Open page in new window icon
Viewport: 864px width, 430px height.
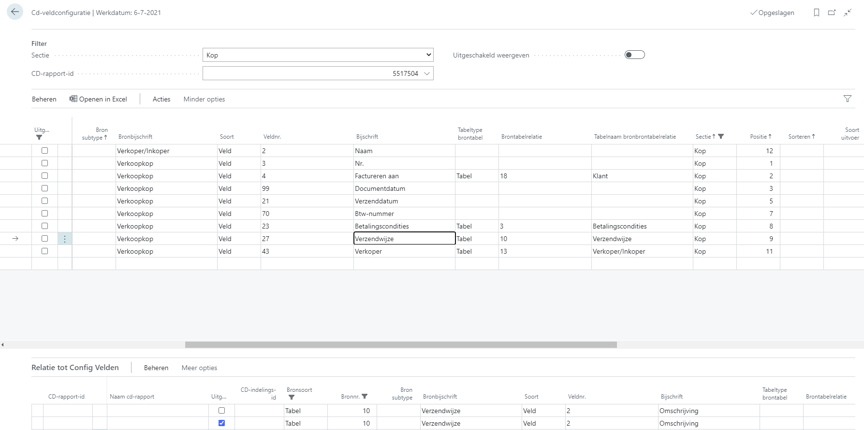click(832, 12)
